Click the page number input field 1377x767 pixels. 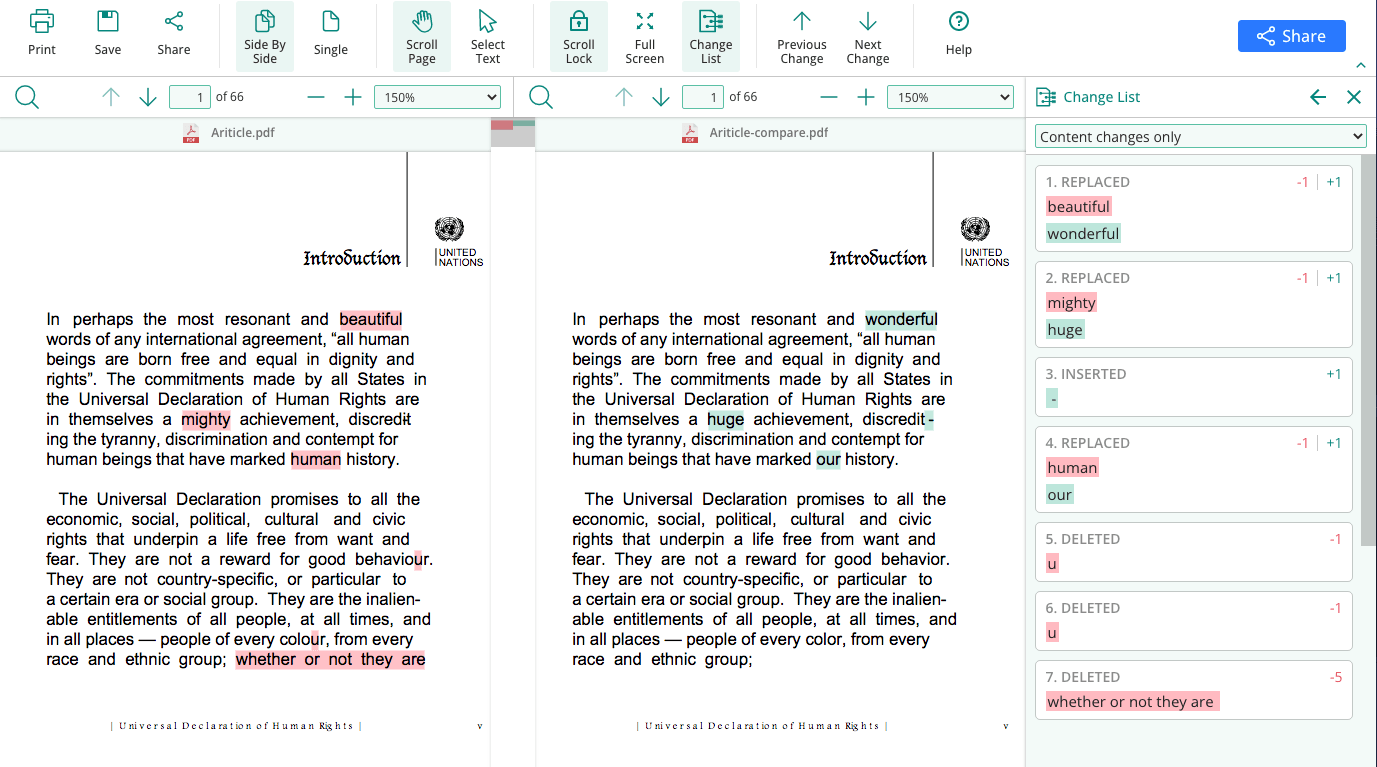tap(189, 96)
